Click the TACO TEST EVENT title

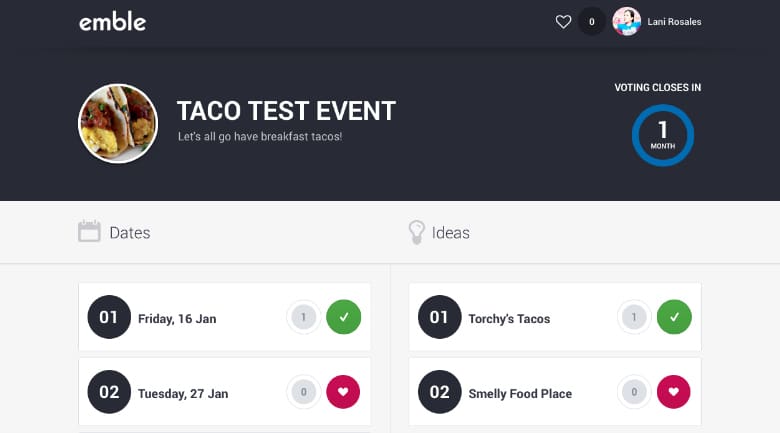point(286,111)
